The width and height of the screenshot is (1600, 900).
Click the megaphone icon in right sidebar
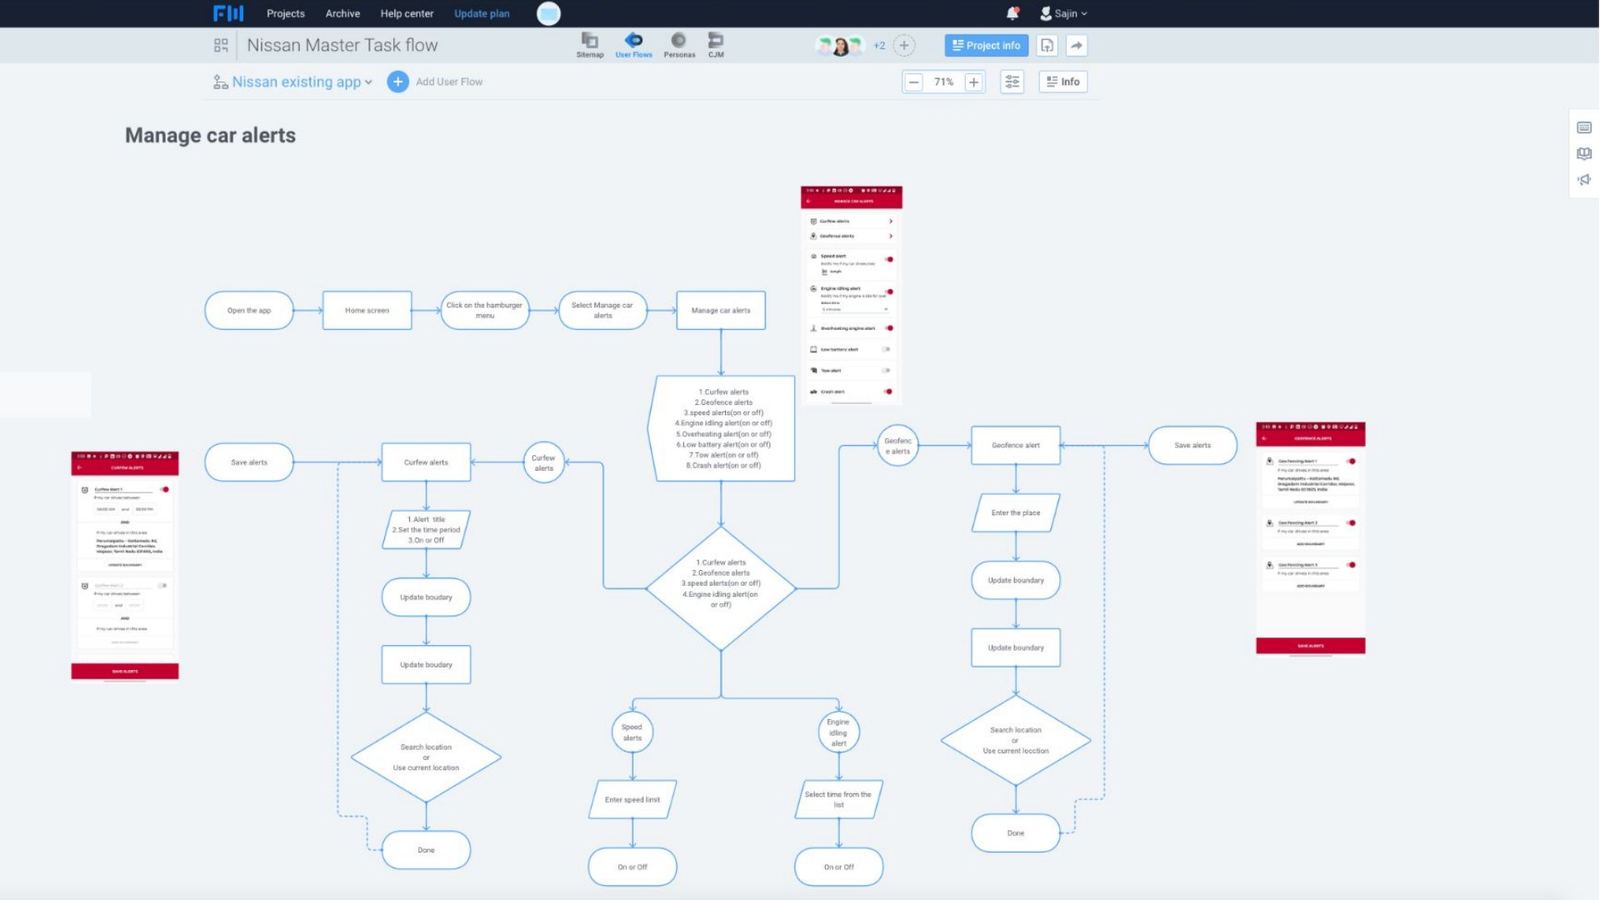point(1584,180)
